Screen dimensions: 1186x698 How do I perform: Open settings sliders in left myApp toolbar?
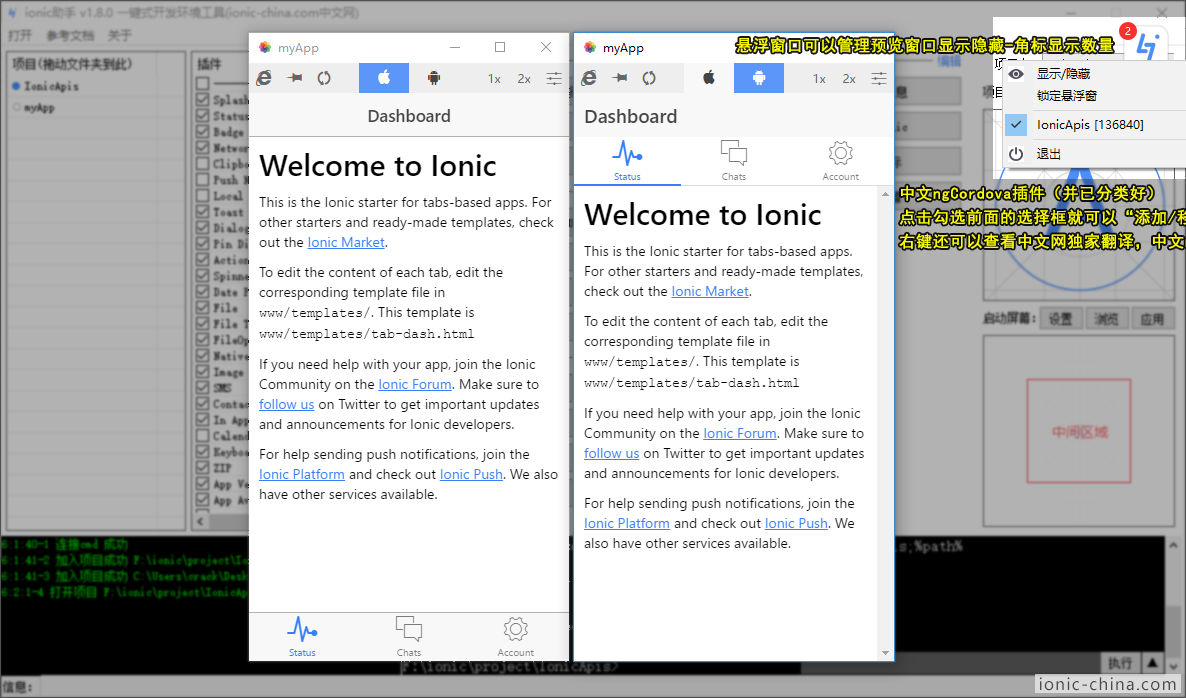click(x=554, y=79)
